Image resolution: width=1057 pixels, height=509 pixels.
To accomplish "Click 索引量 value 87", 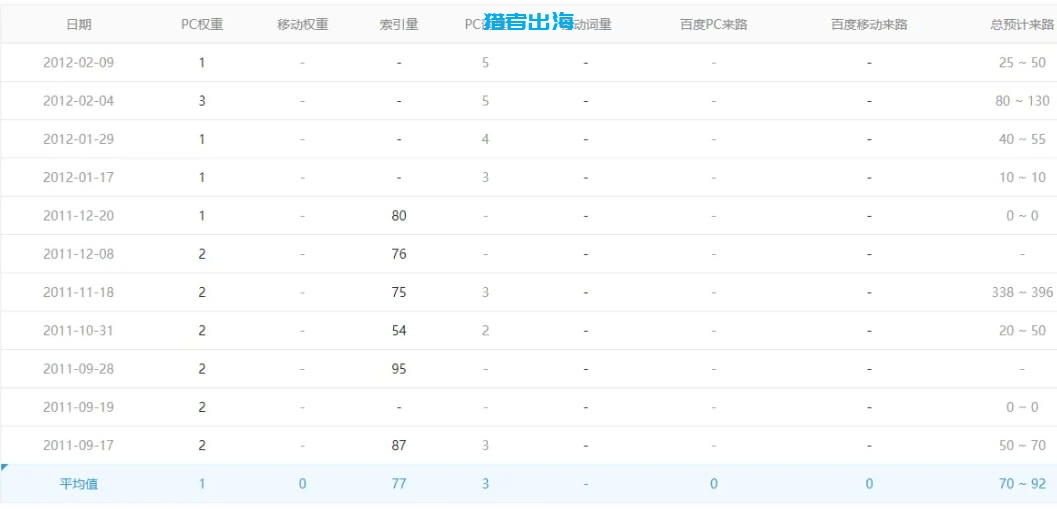I will click(x=399, y=446).
